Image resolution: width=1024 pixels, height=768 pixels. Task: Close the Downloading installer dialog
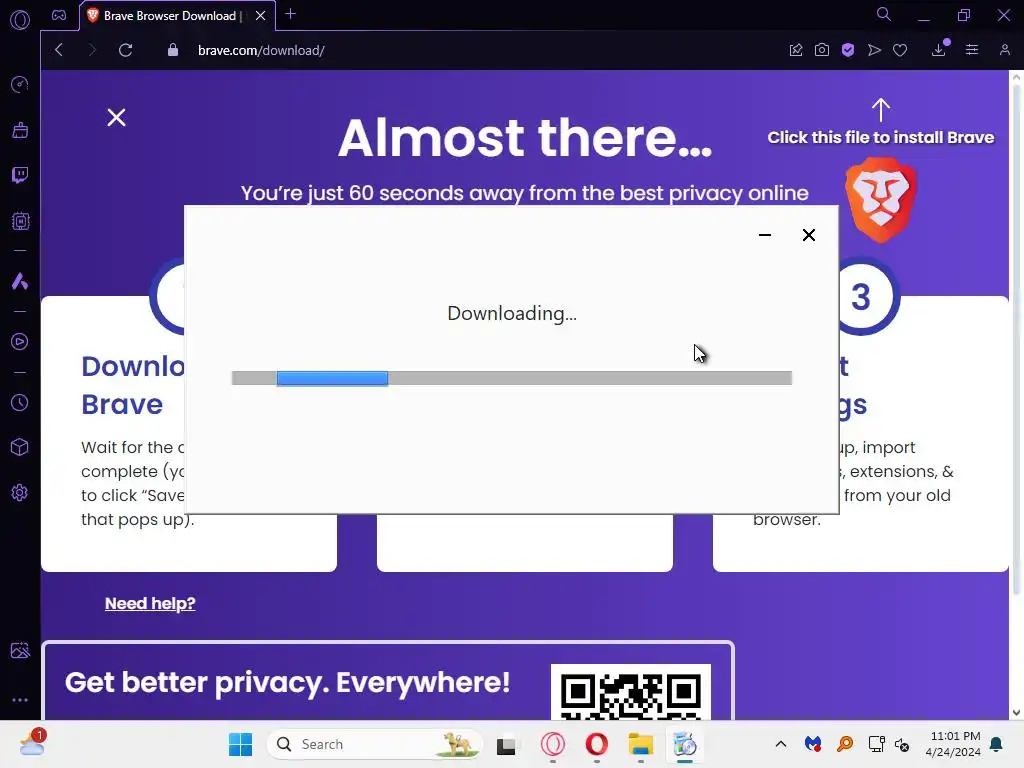pos(808,235)
